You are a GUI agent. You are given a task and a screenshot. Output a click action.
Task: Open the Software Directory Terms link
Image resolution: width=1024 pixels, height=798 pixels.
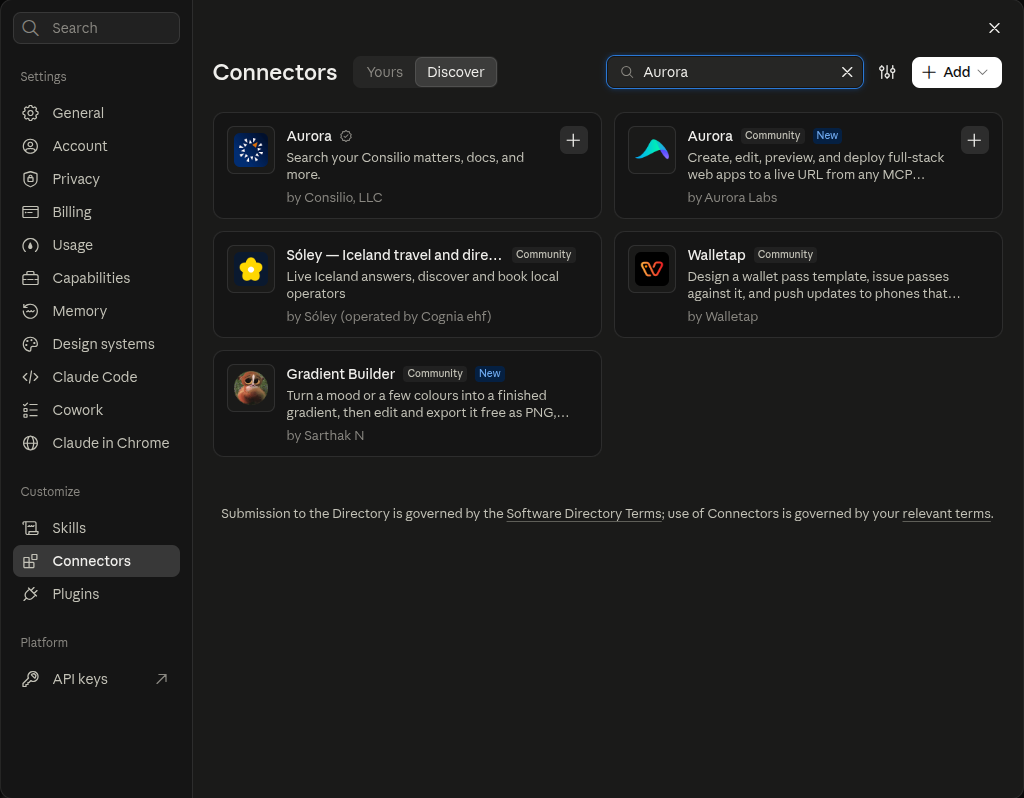(x=584, y=513)
